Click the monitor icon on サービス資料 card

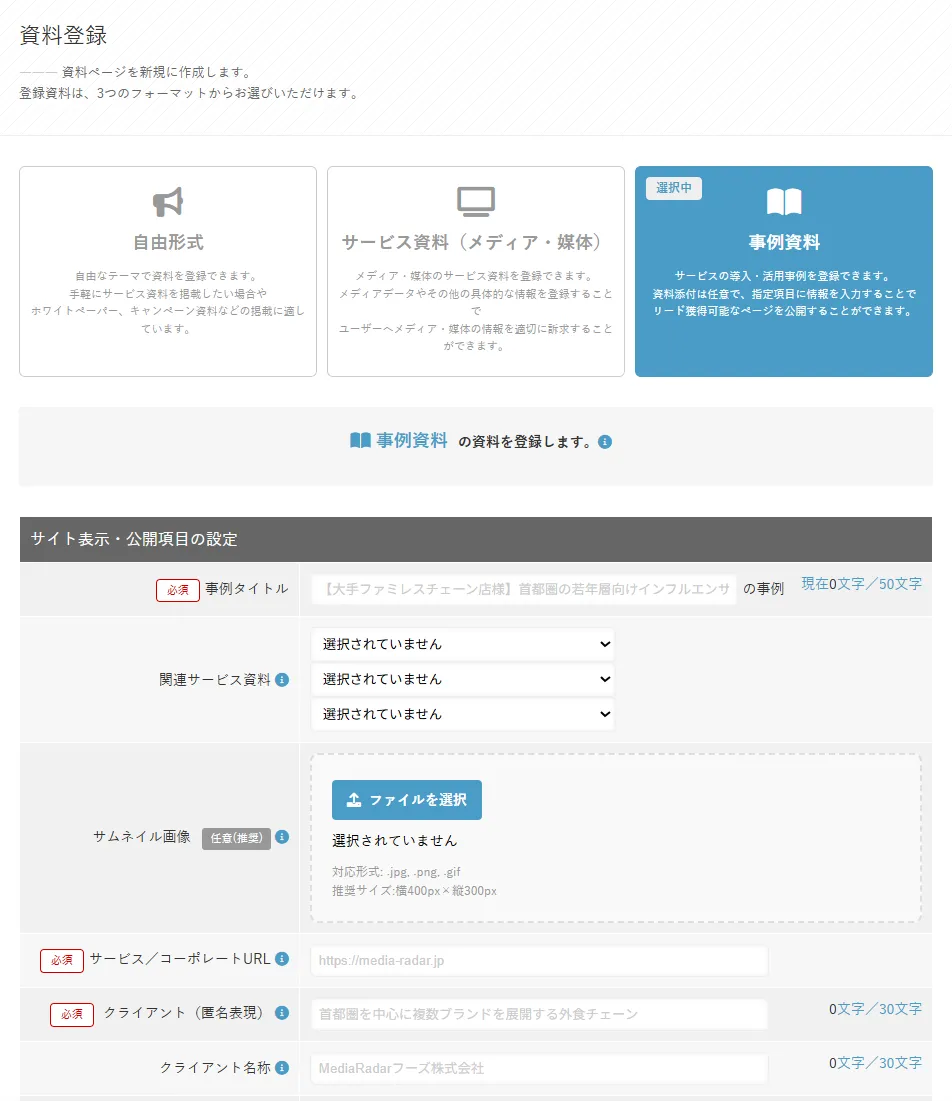tap(476, 199)
